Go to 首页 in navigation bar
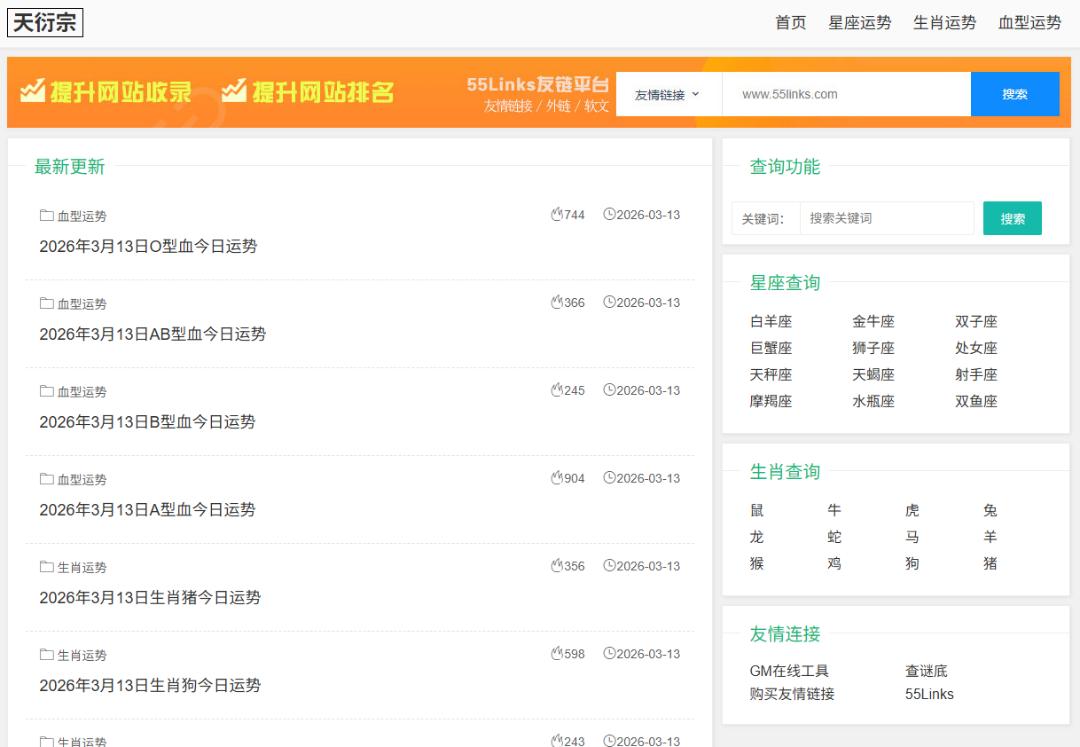Viewport: 1080px width, 747px height. [x=790, y=23]
